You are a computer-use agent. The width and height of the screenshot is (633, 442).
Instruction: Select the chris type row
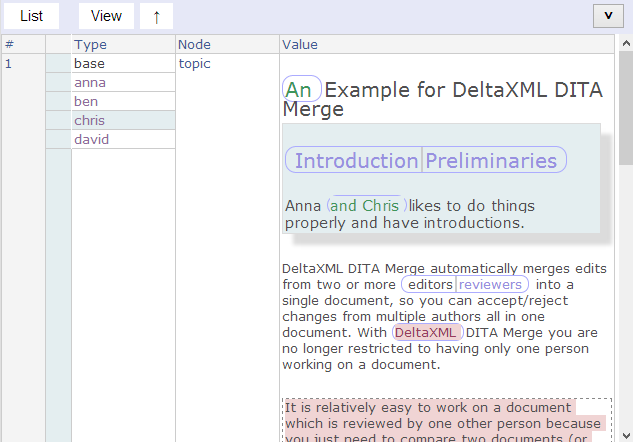(123, 120)
